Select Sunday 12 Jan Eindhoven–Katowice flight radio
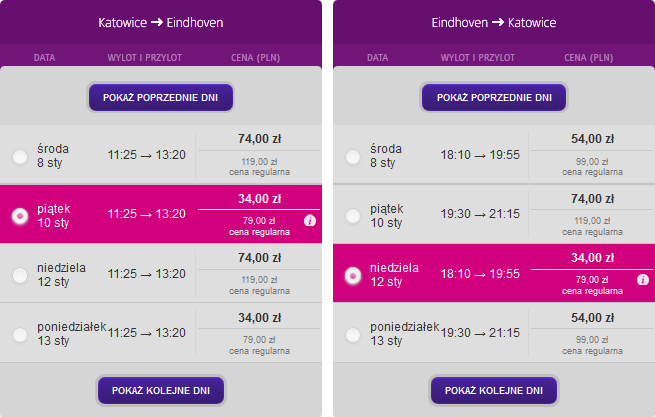This screenshot has height=417, width=655. (353, 275)
